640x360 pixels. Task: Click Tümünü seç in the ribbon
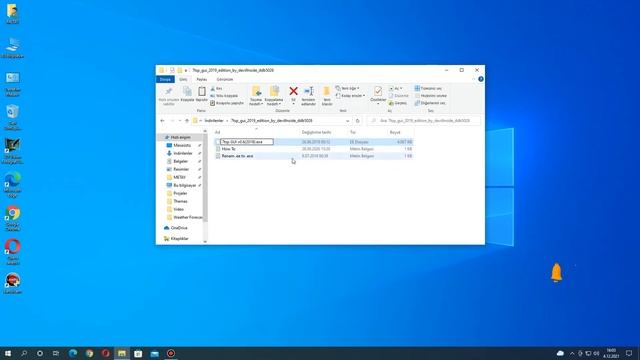click(x=428, y=88)
